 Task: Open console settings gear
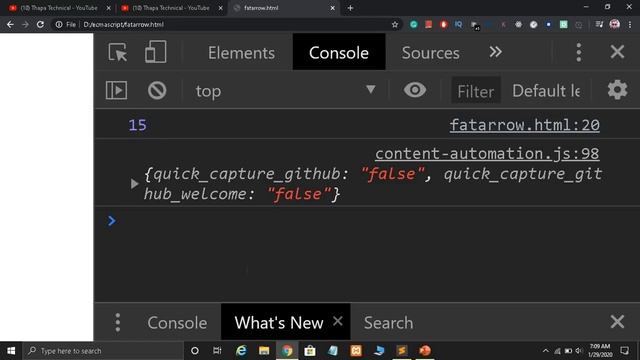pos(617,90)
